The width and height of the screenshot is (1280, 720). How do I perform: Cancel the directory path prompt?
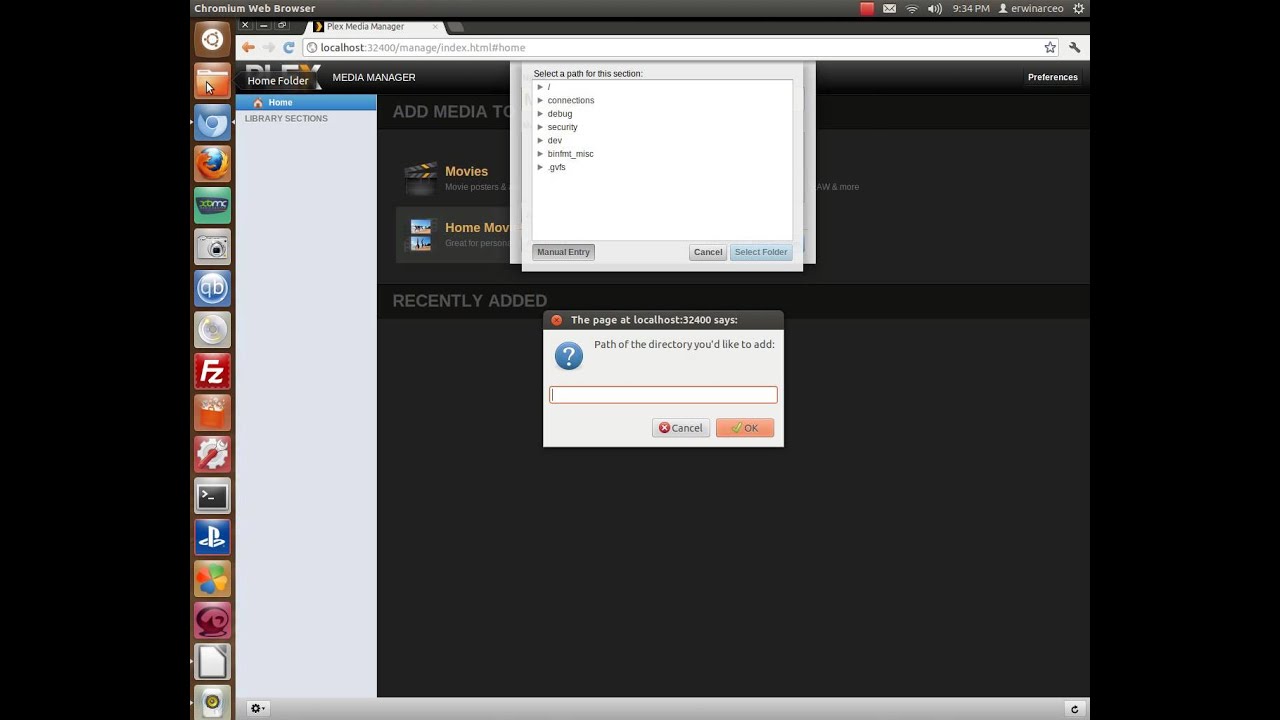point(681,428)
